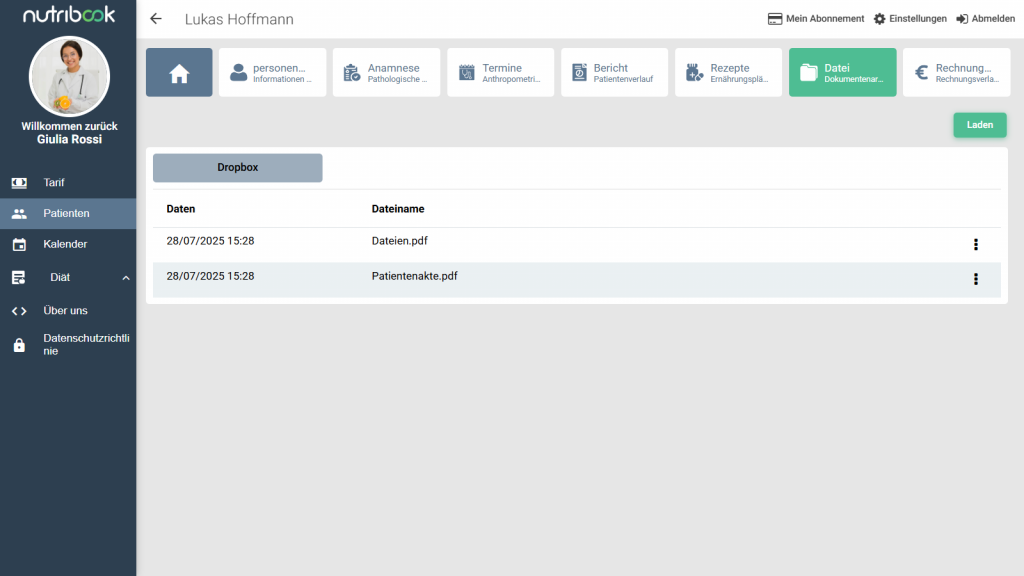Open options menu for Dateien.pdf
This screenshot has width=1024, height=576.
tap(975, 245)
